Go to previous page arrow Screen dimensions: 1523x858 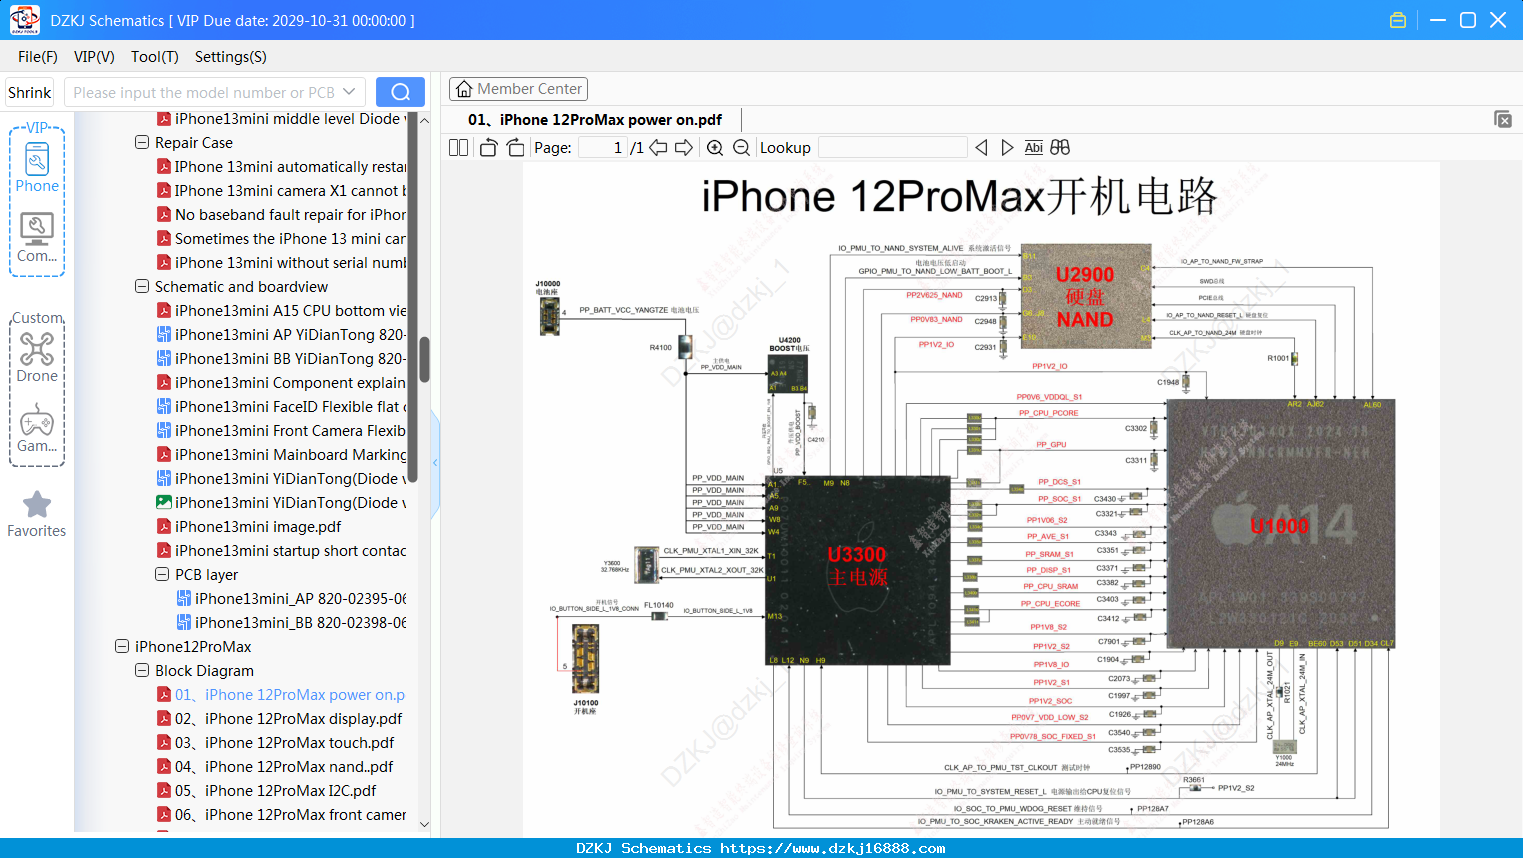658,148
